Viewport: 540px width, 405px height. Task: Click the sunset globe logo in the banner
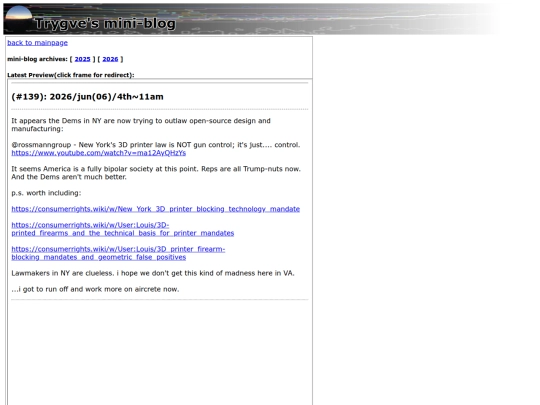(19, 19)
